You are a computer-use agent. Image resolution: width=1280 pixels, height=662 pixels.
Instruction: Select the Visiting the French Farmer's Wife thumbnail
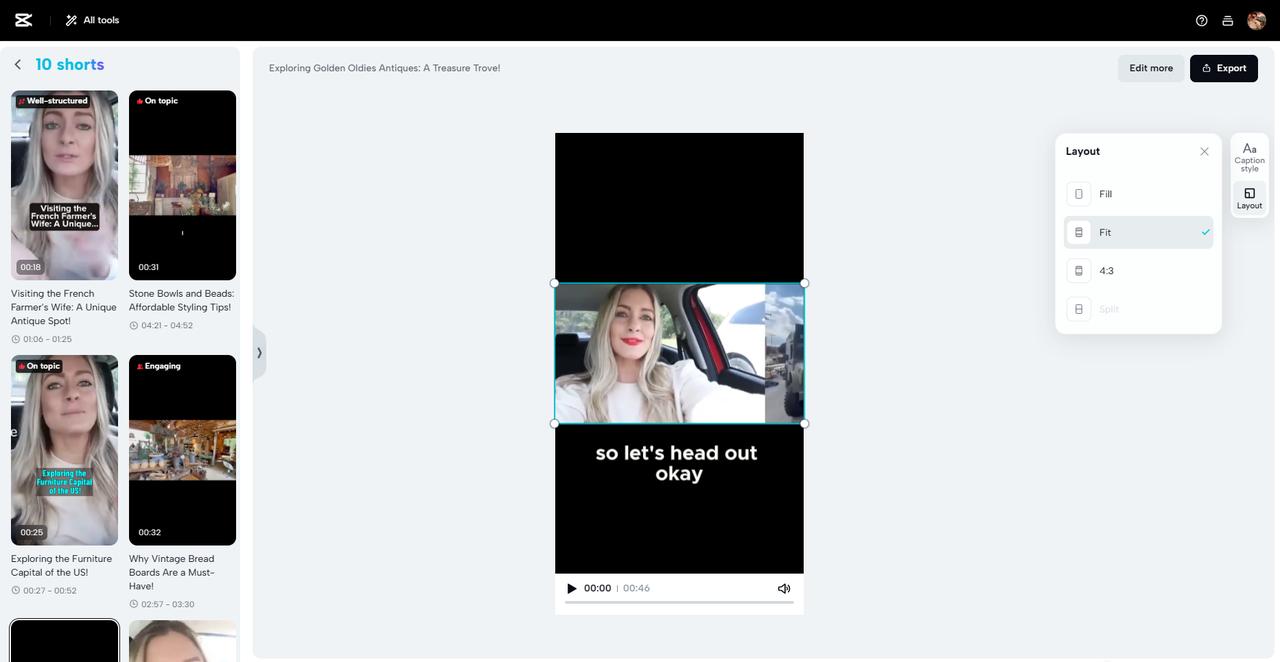tap(64, 185)
